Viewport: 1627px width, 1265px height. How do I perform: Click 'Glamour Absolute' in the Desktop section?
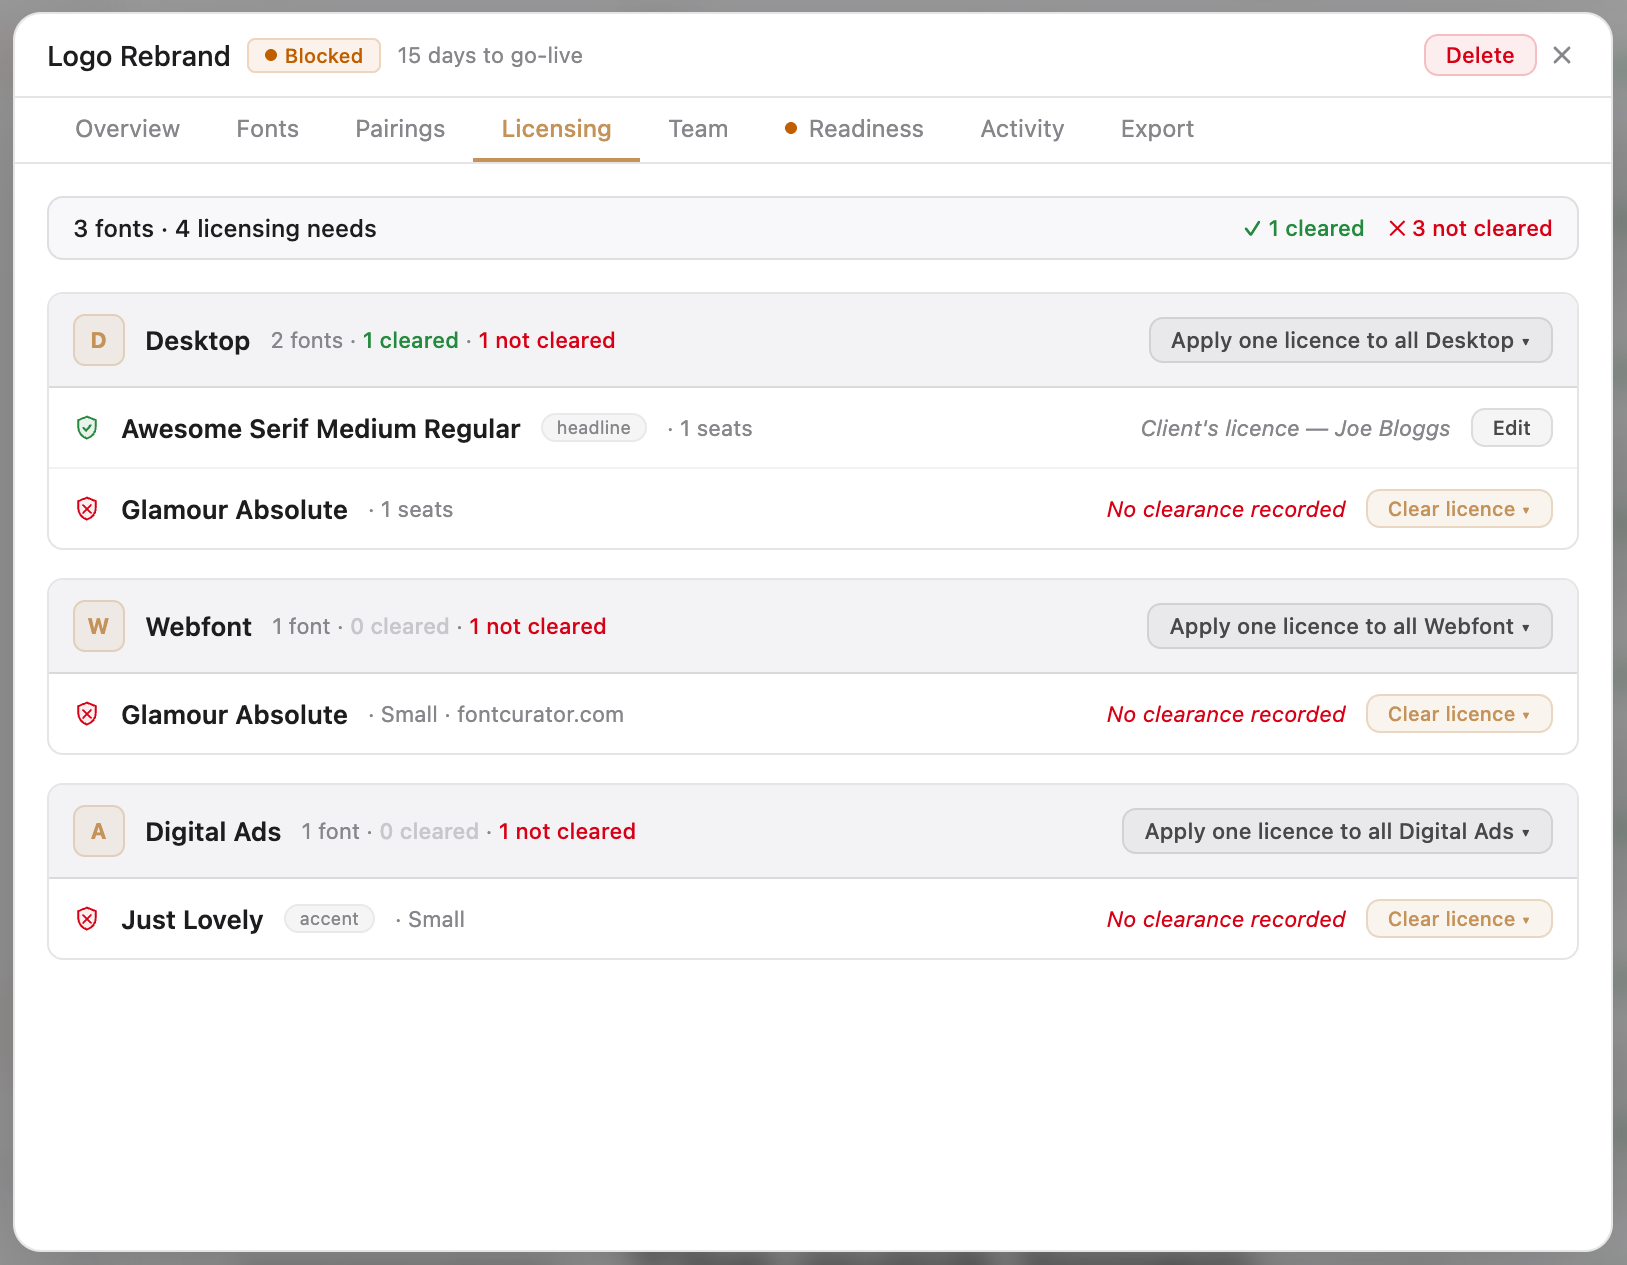[x=234, y=509]
